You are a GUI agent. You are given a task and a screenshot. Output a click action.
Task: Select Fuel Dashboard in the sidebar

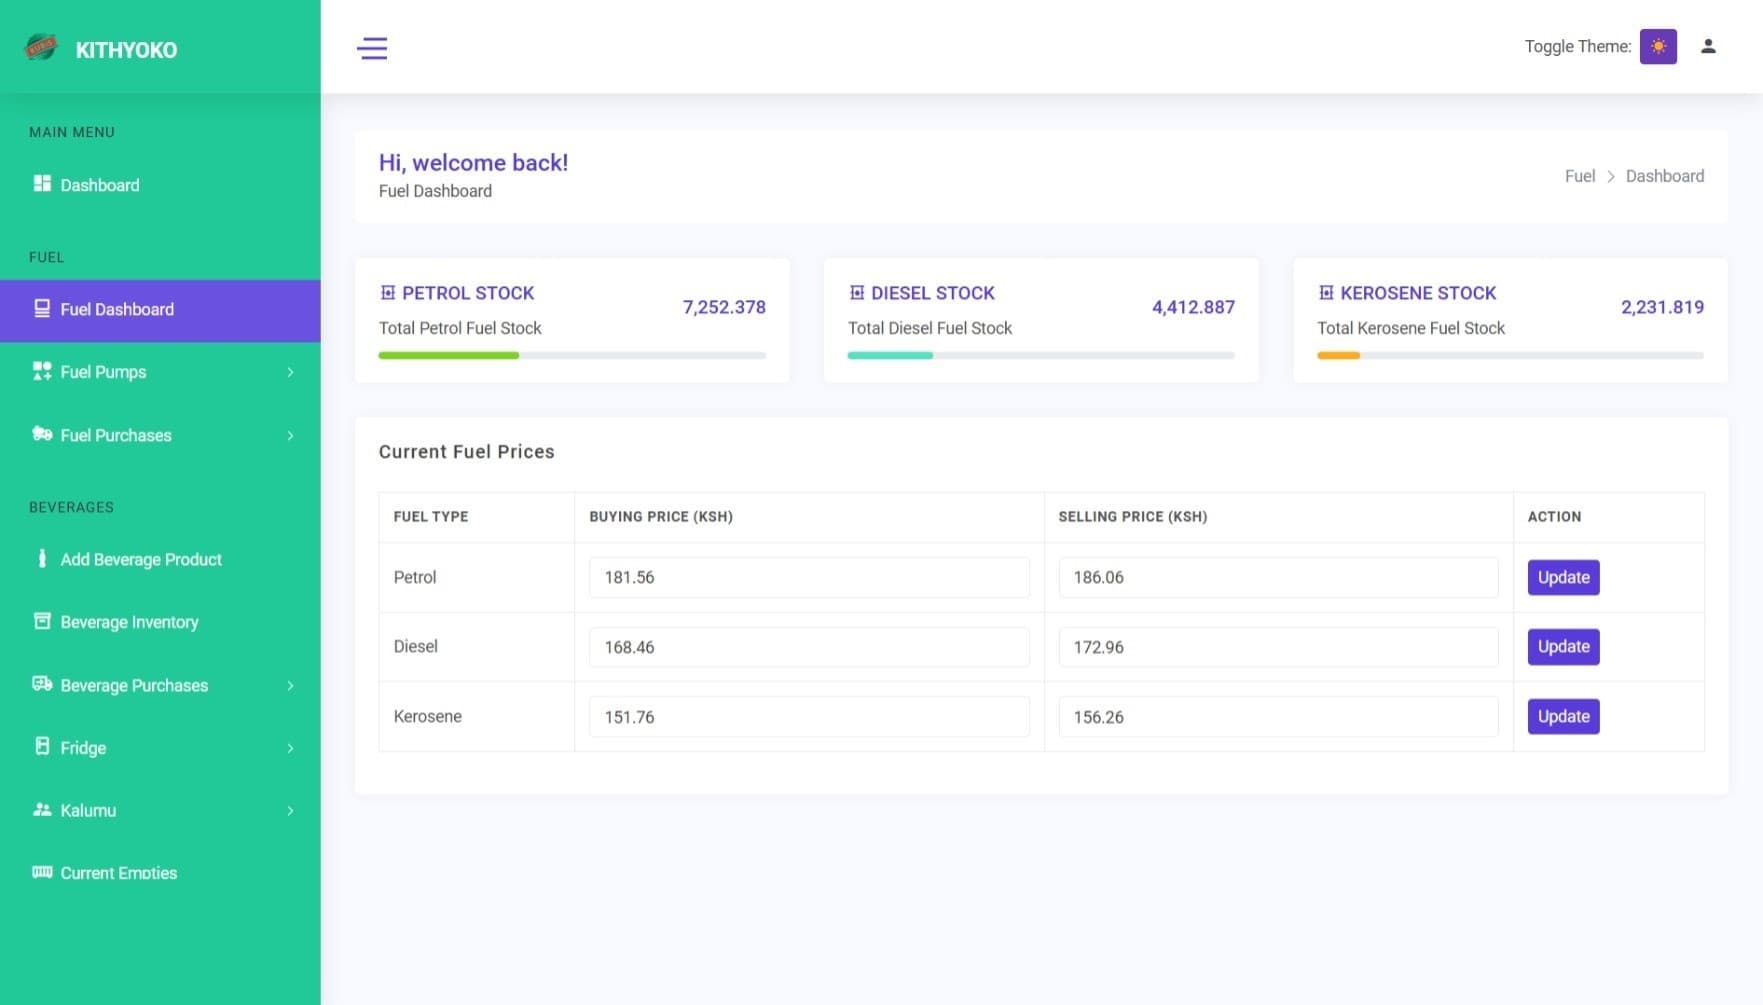pyautogui.click(x=117, y=310)
